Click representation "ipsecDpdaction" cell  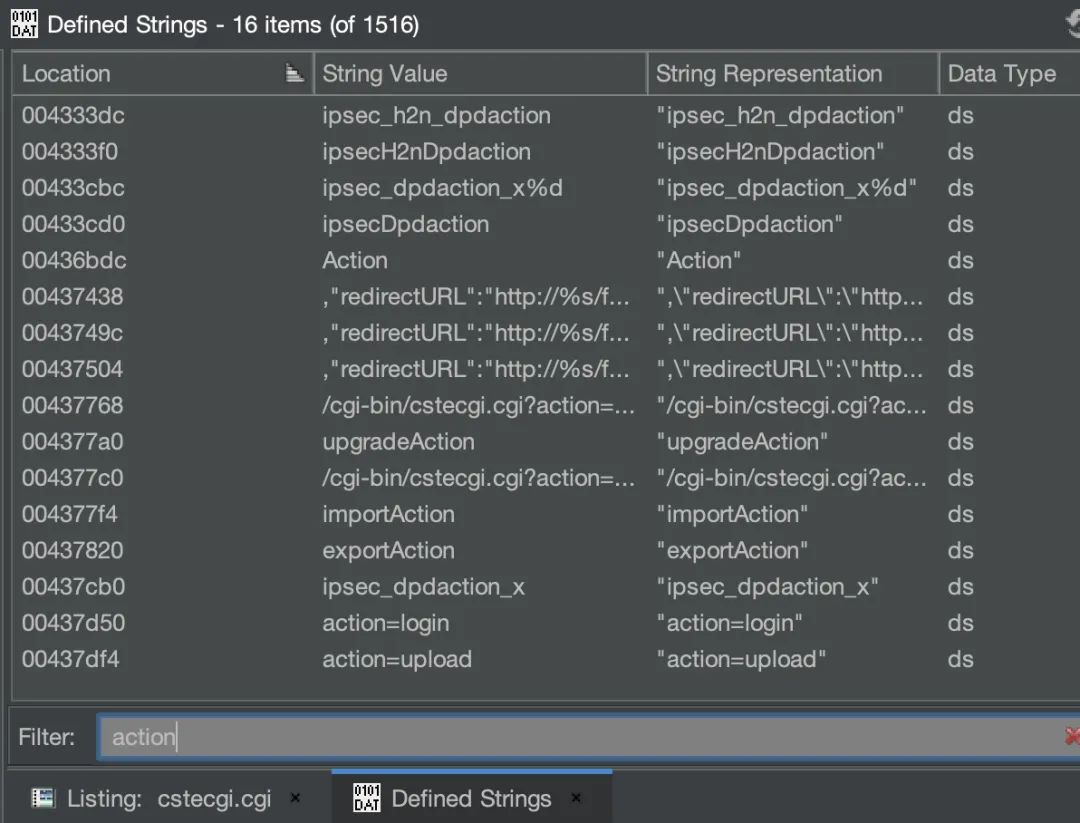(749, 225)
